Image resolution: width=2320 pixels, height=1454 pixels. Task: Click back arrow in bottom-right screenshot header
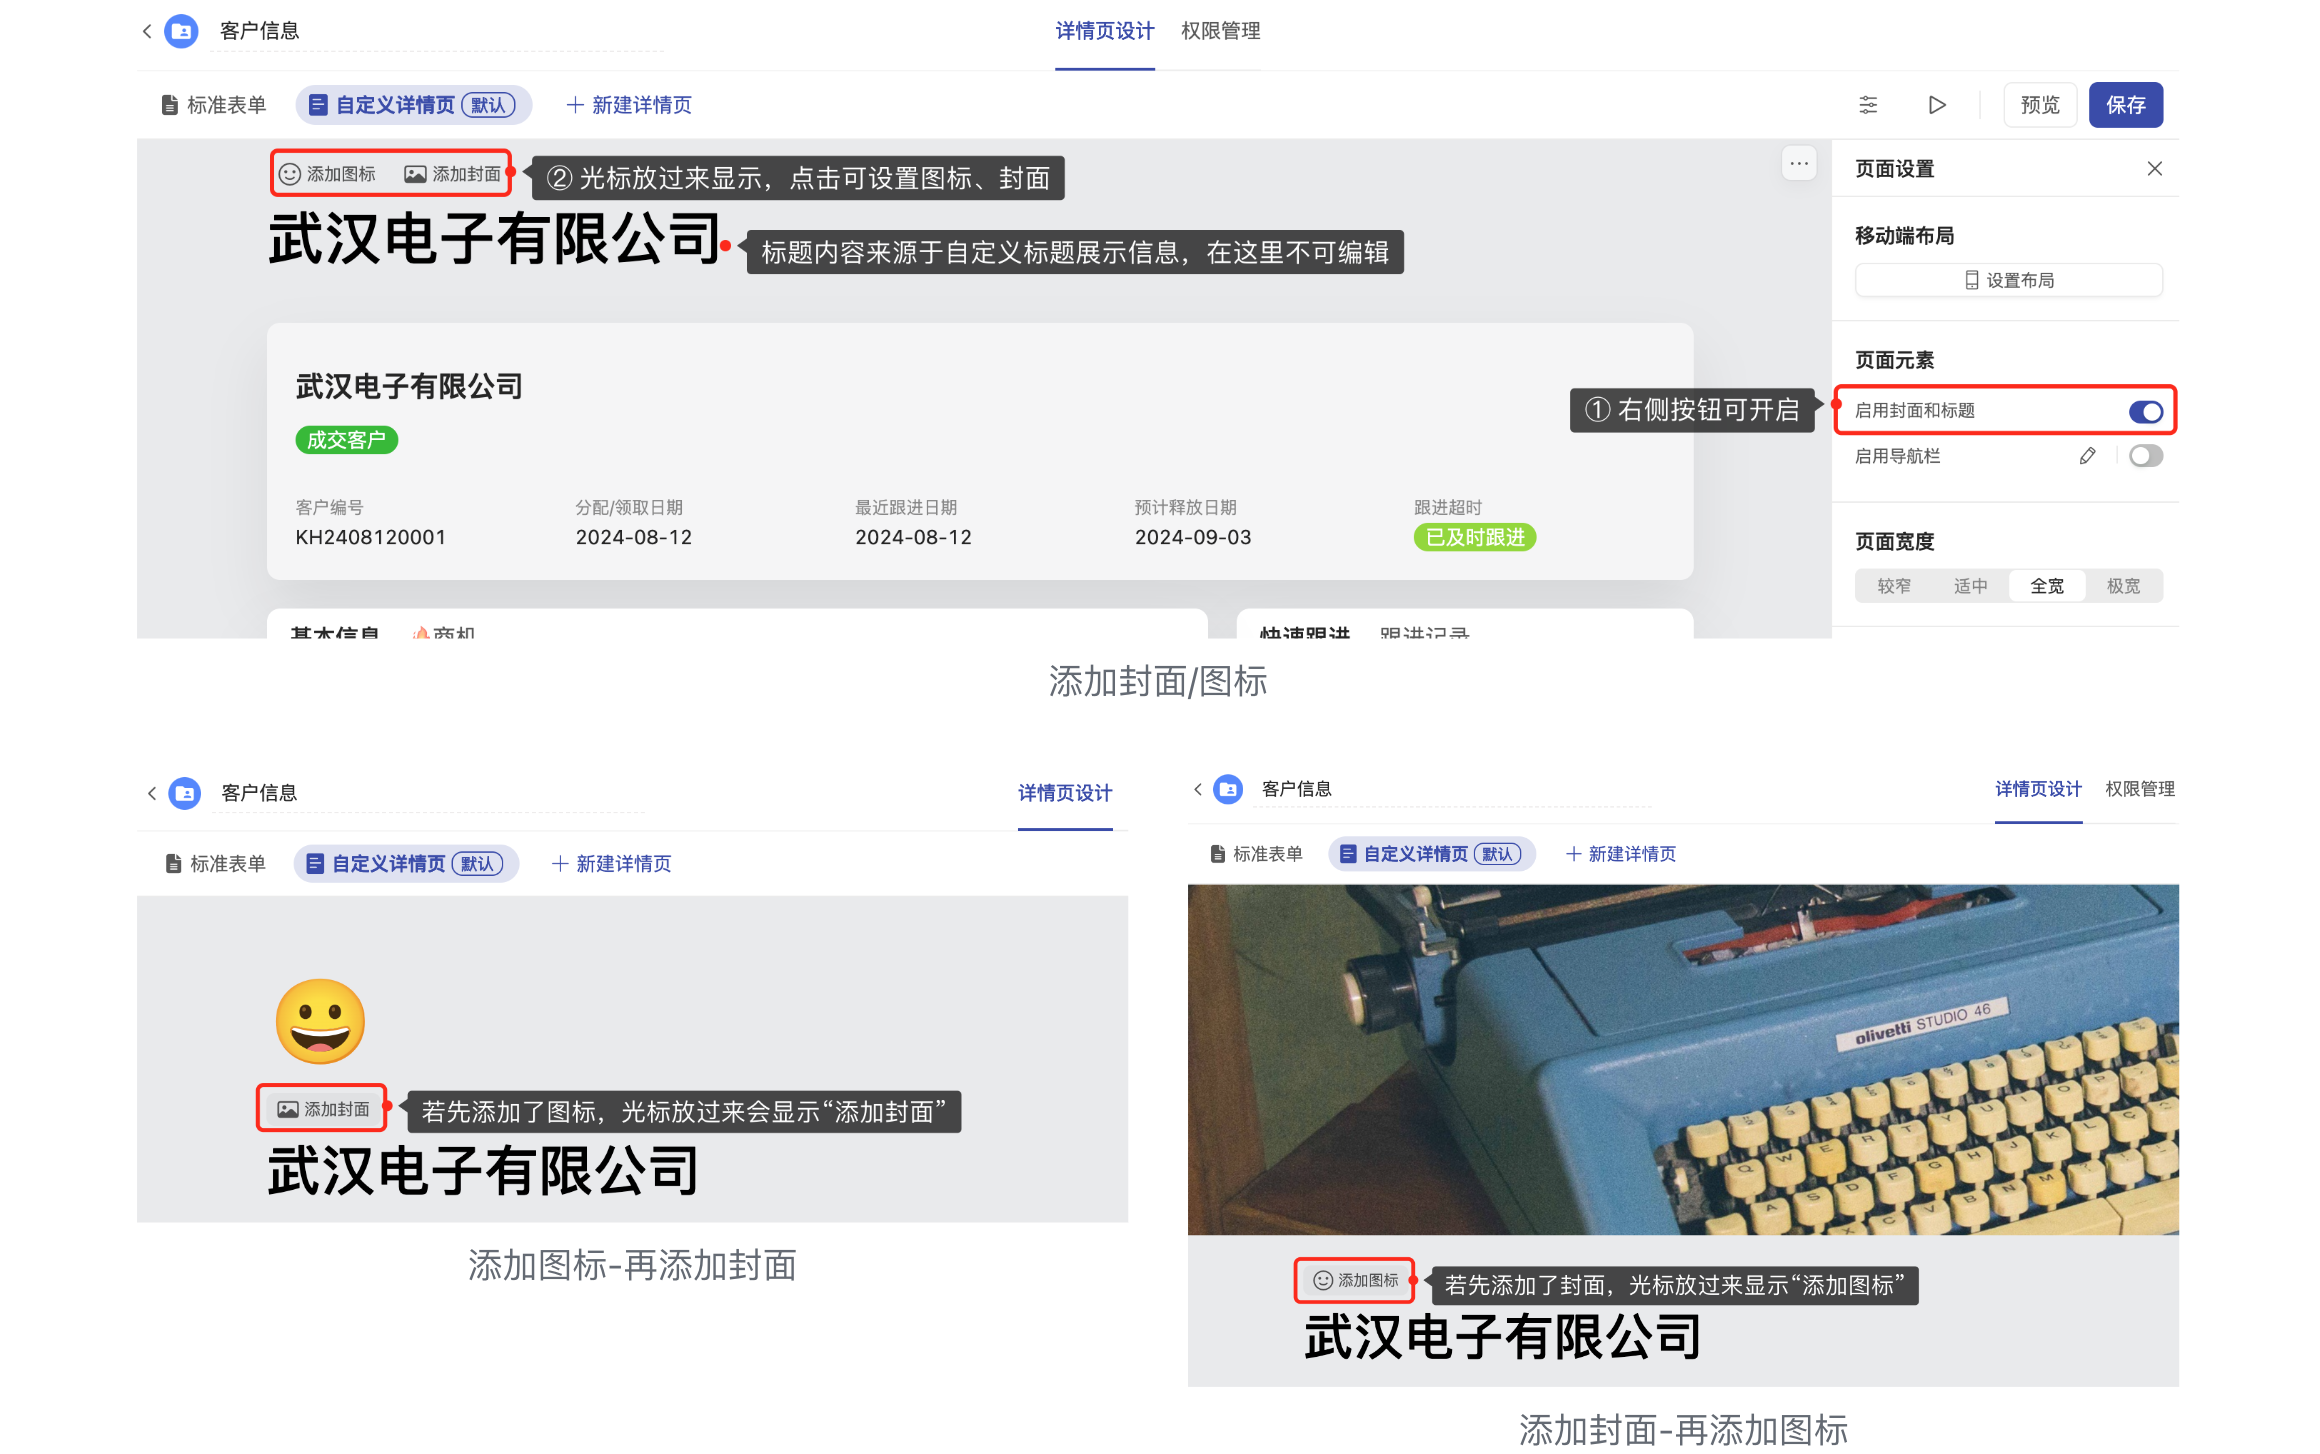[1198, 789]
